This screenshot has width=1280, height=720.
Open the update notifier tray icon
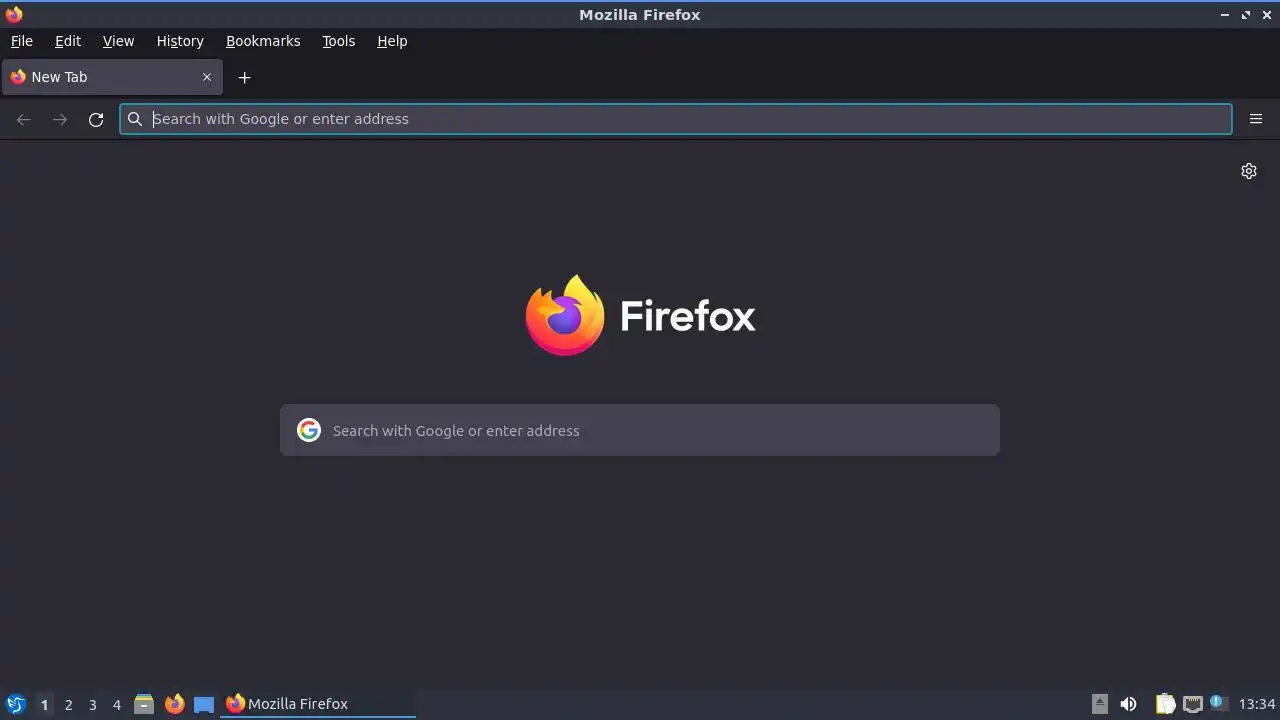[1218, 703]
